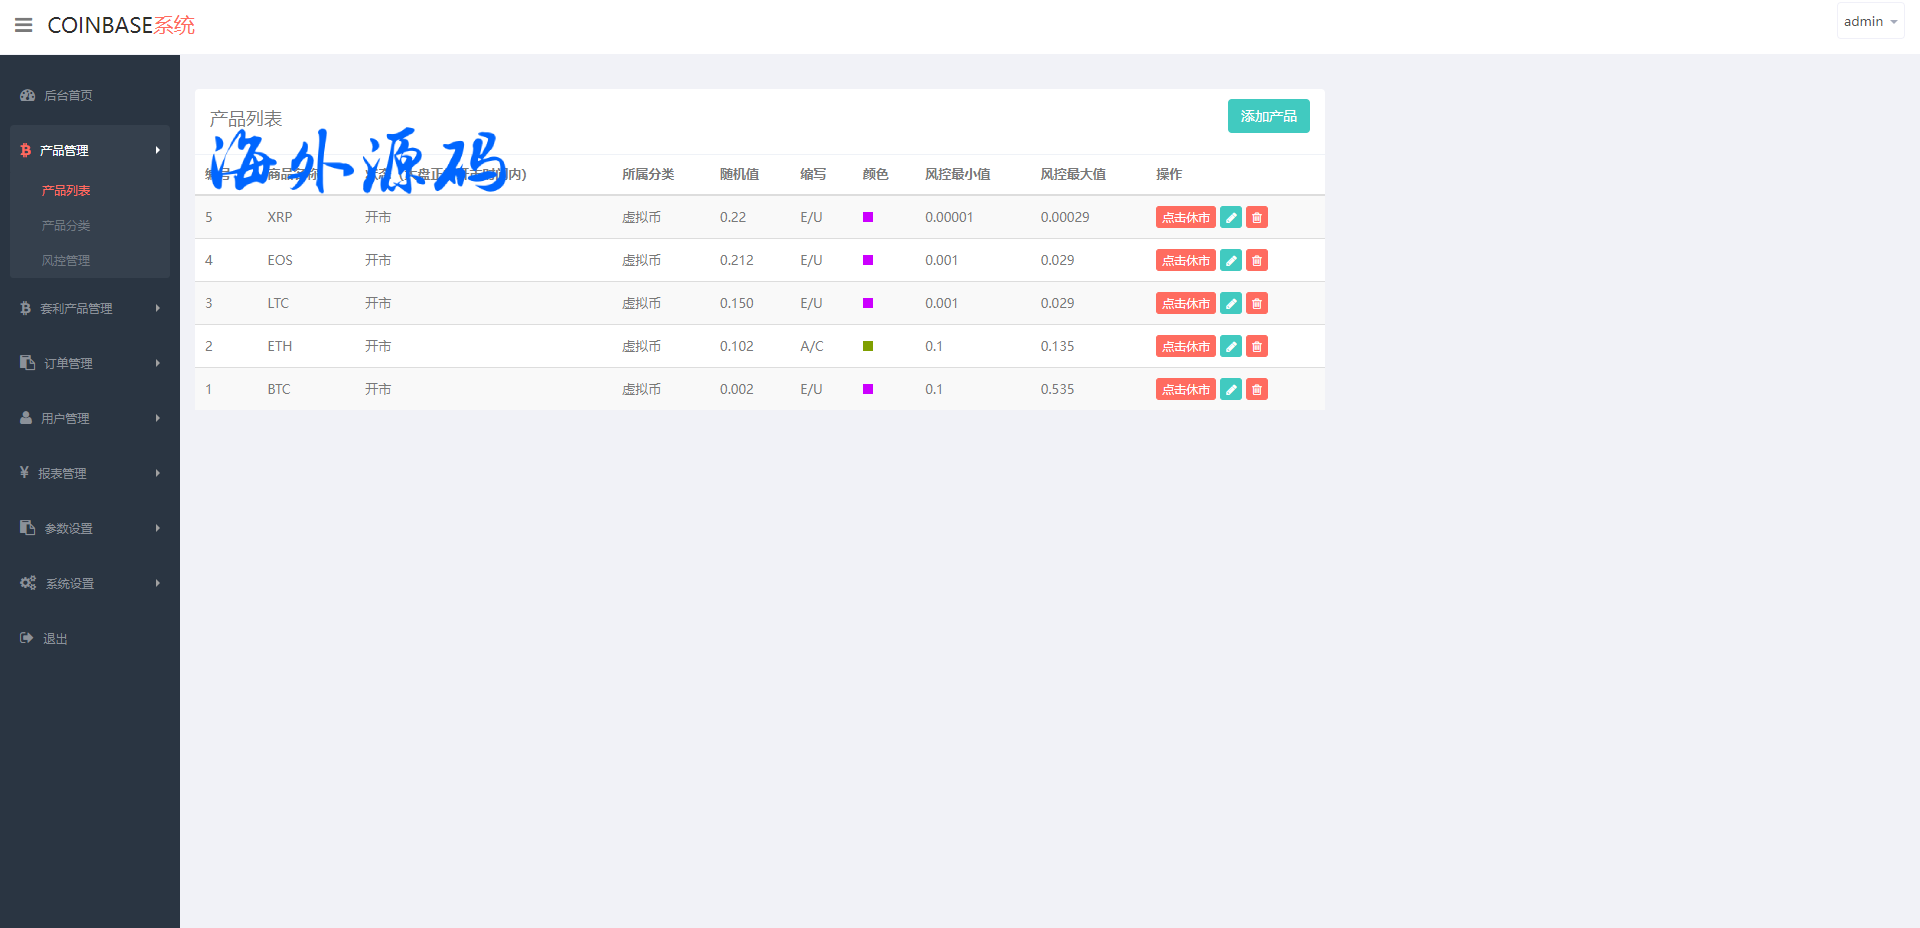Toggle ETH market status via 点击休市
The height and width of the screenshot is (928, 1920).
click(x=1185, y=346)
